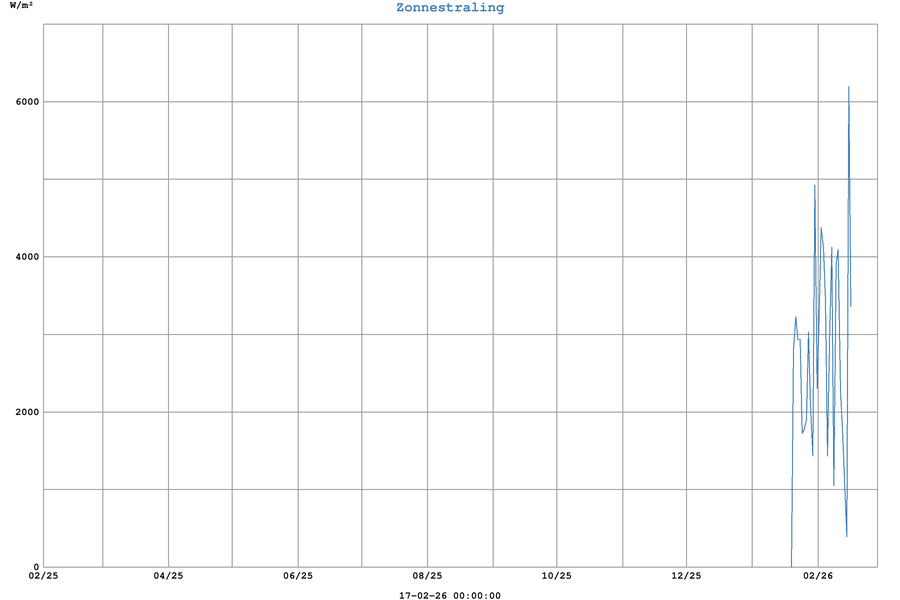This screenshot has width=900, height=600.
Task: Click the final data point at line's end
Action: [851, 306]
